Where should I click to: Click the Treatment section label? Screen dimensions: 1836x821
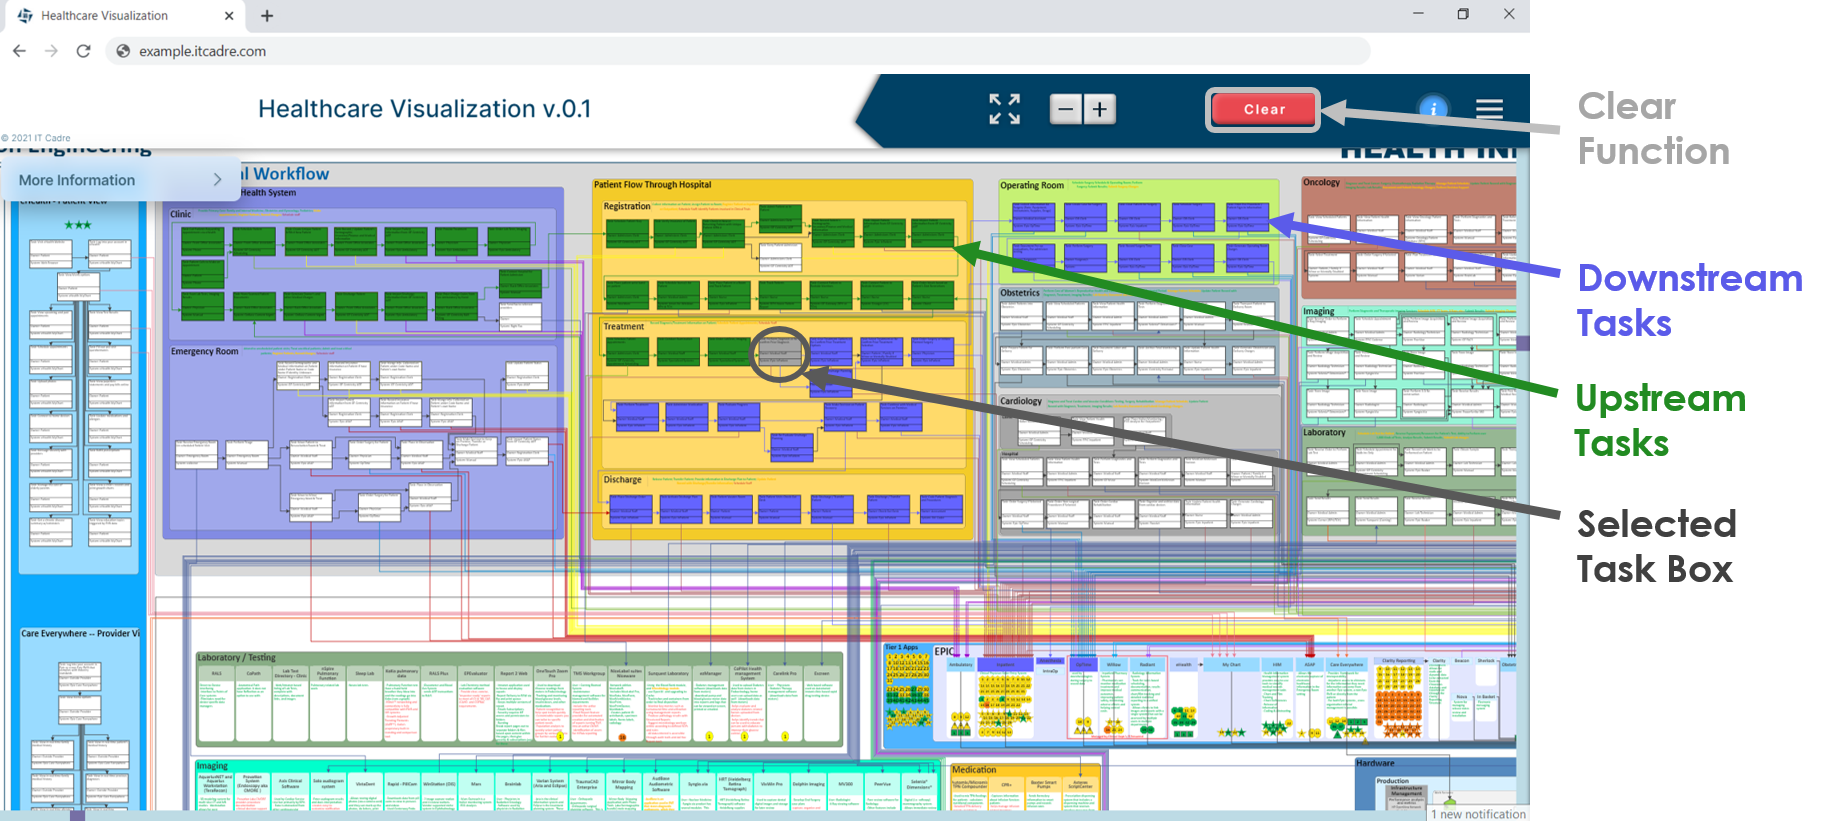point(624,326)
